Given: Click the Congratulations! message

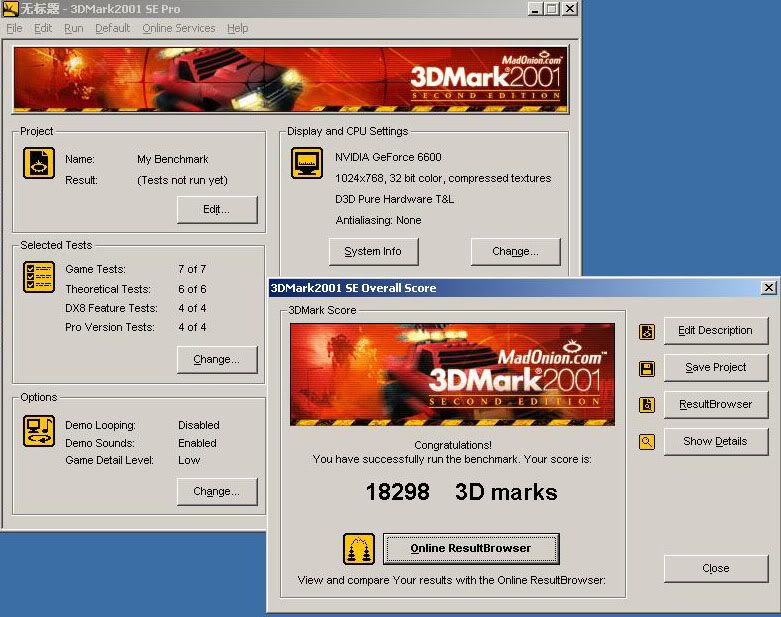Looking at the screenshot, I should click(x=453, y=445).
